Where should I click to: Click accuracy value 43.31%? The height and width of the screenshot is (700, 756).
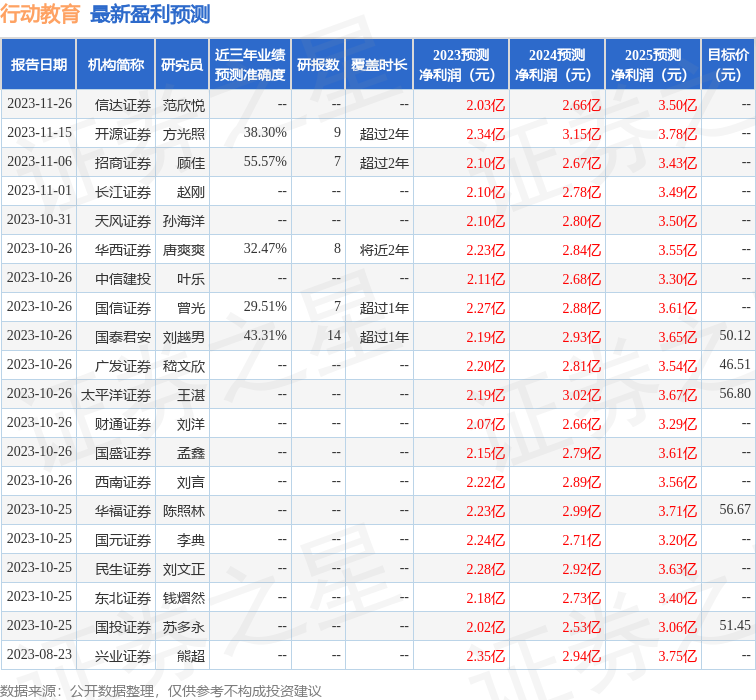coord(265,335)
